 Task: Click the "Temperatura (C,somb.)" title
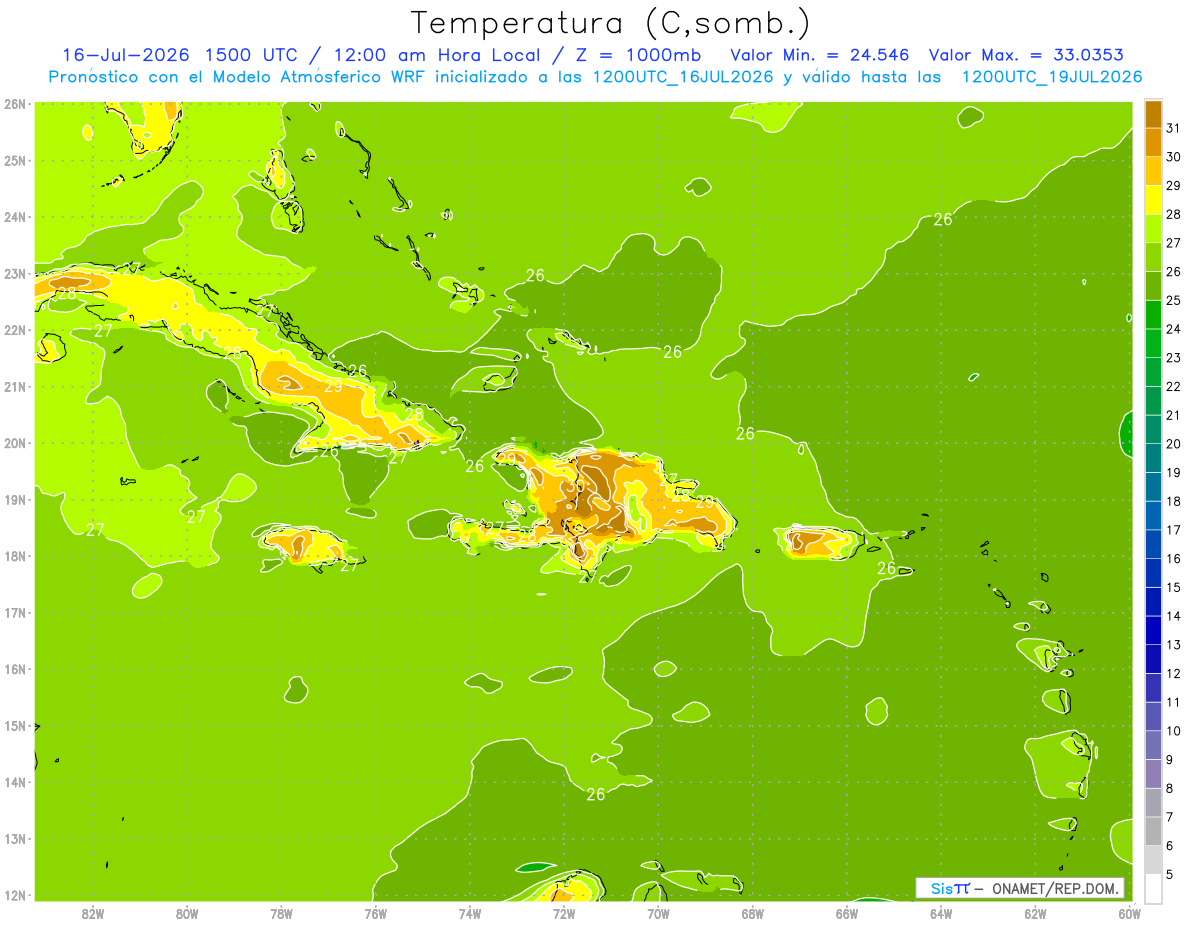[x=611, y=23]
